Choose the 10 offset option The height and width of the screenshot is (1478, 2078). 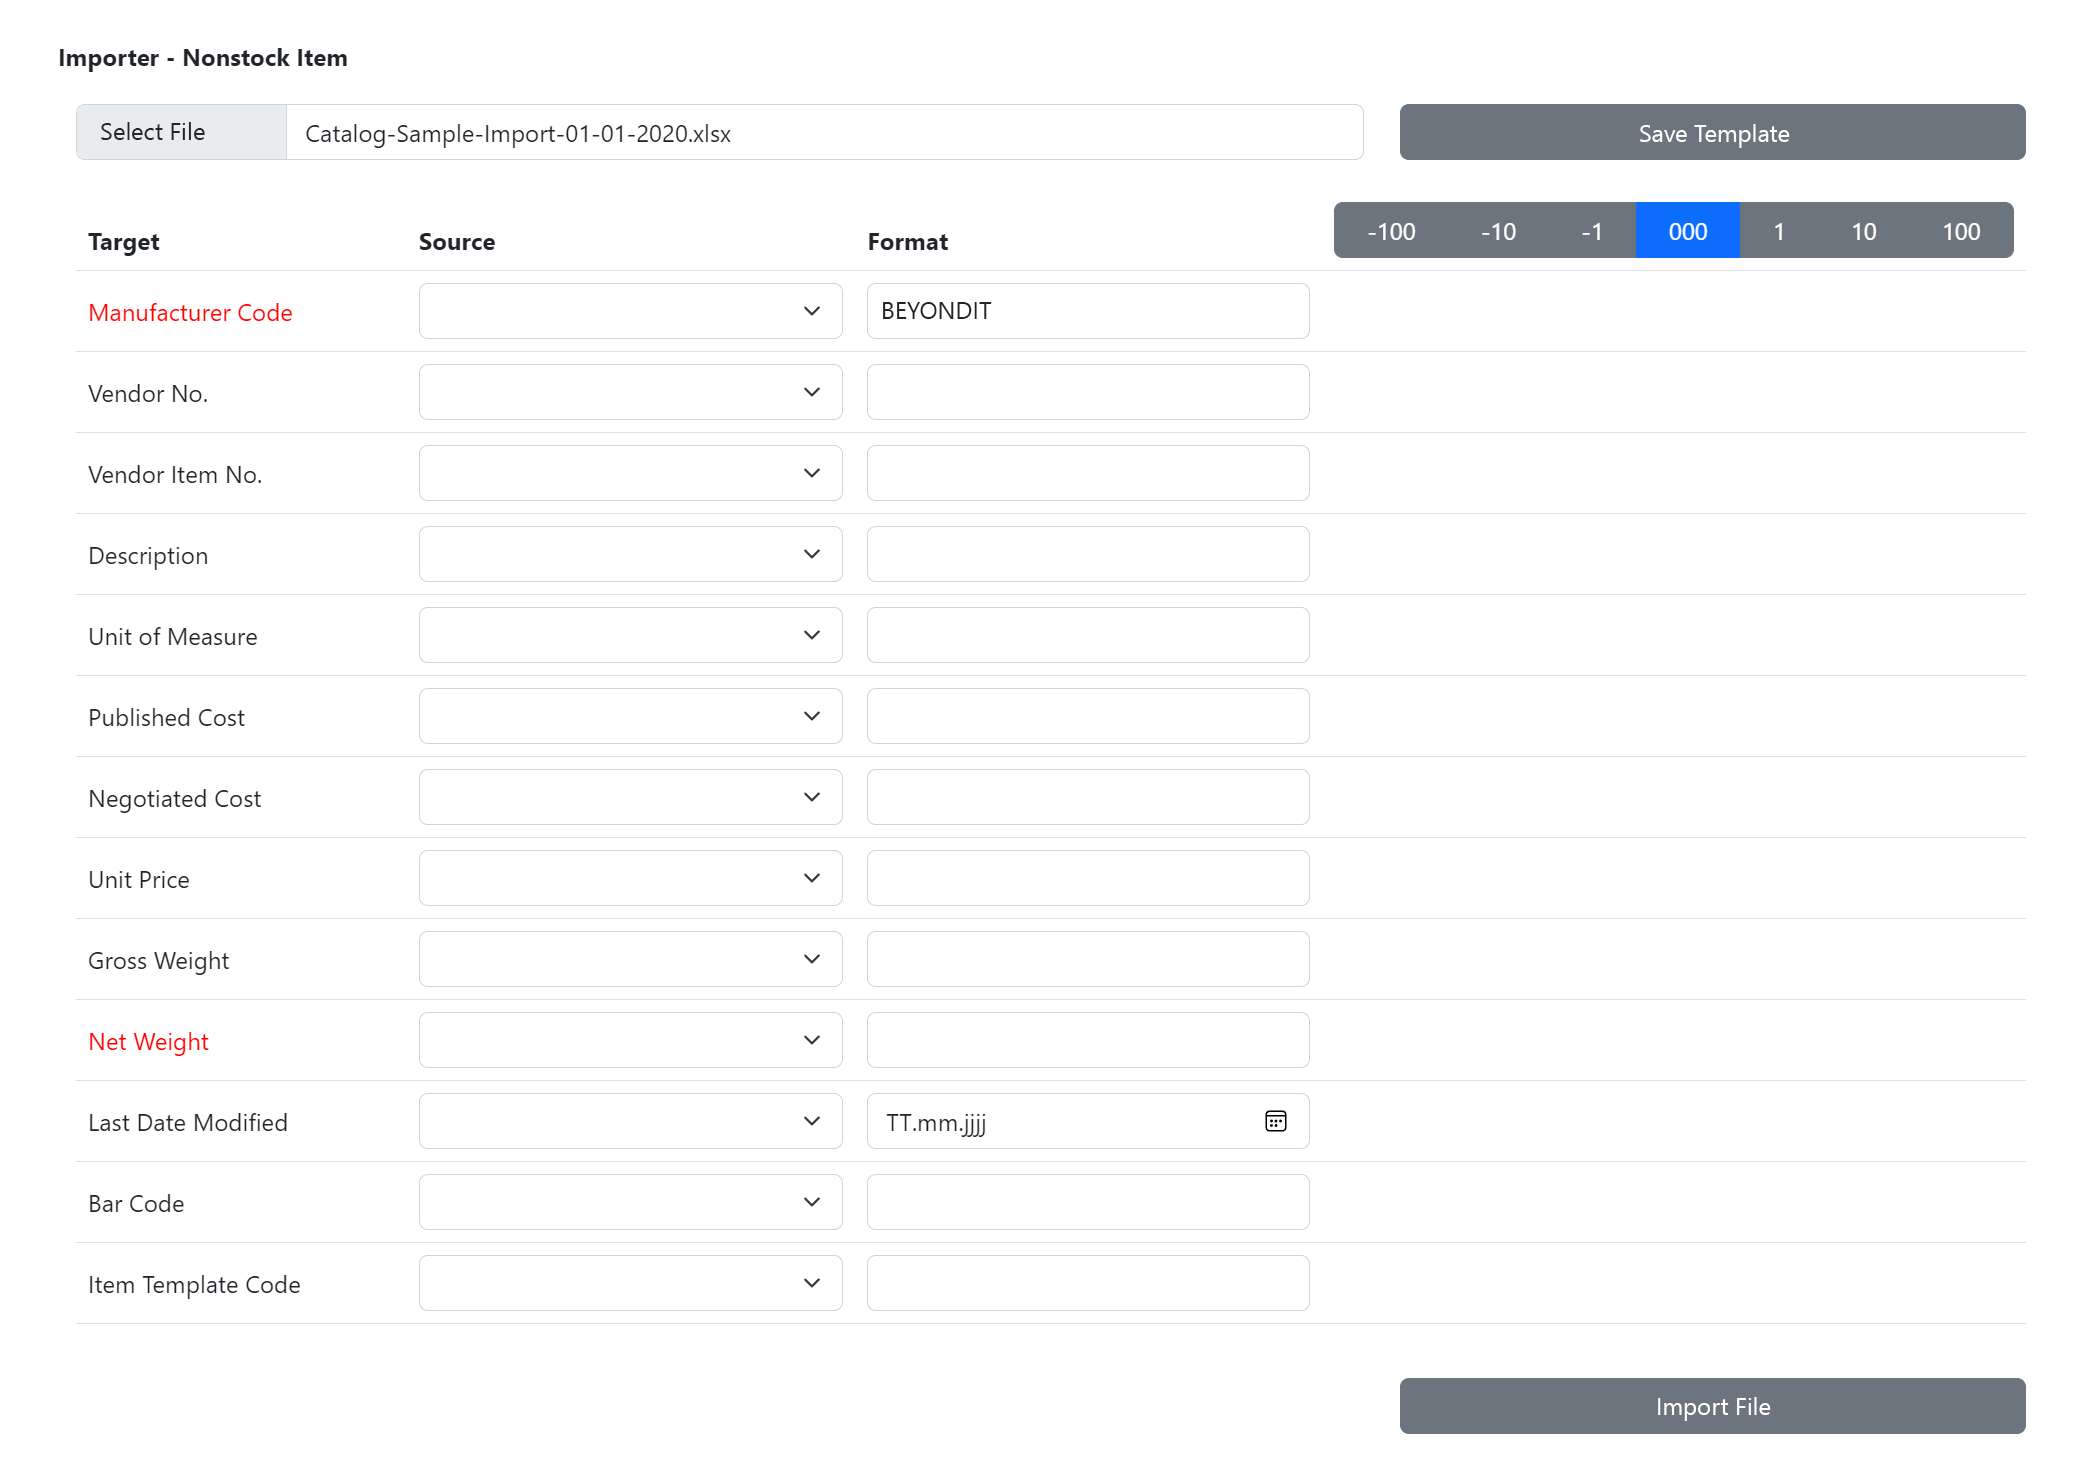click(x=1863, y=231)
